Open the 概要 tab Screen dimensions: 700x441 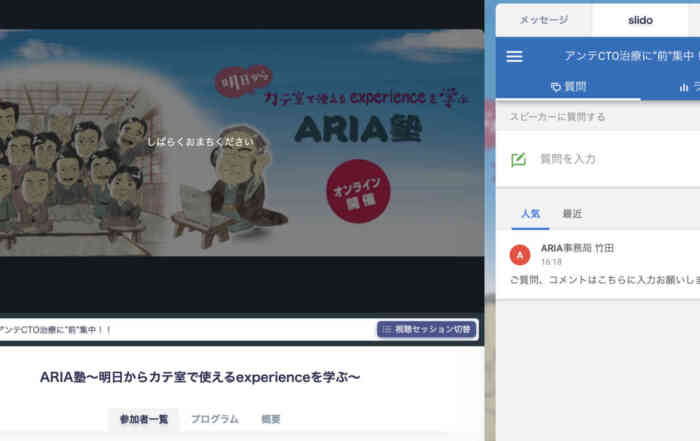pyautogui.click(x=271, y=419)
